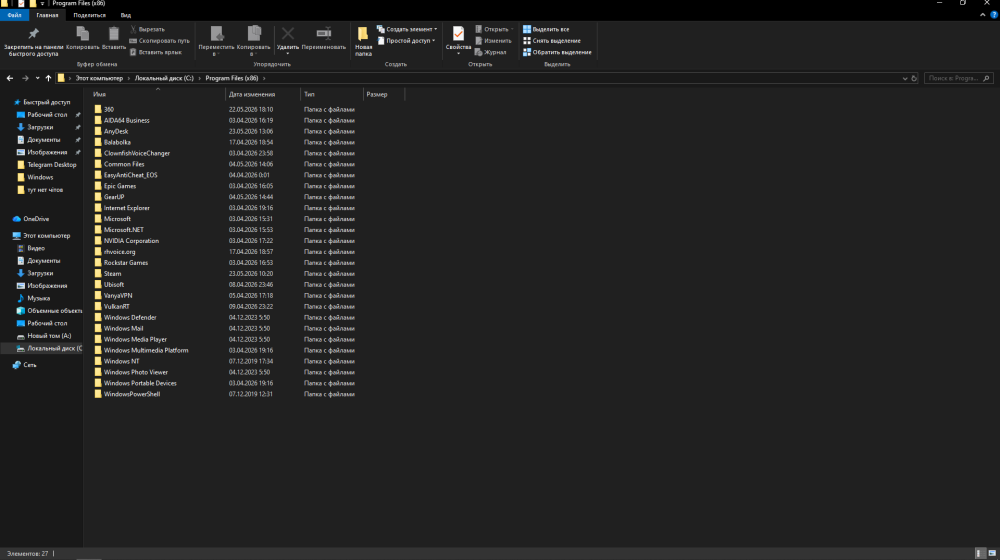This screenshot has width=1000, height=560.
Task: Expand the address bar history dropdown
Action: (x=904, y=78)
